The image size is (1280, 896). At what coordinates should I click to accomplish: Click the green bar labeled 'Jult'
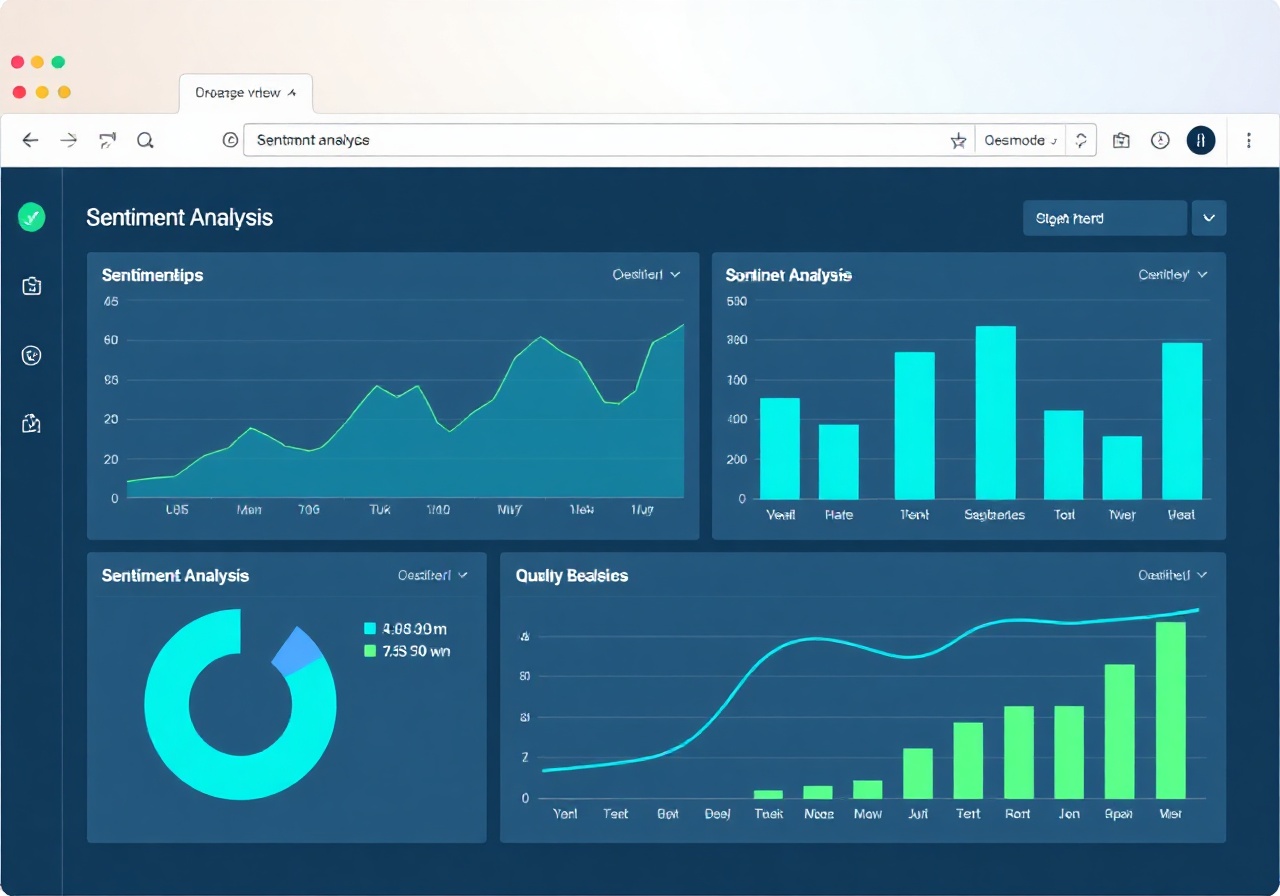[918, 773]
